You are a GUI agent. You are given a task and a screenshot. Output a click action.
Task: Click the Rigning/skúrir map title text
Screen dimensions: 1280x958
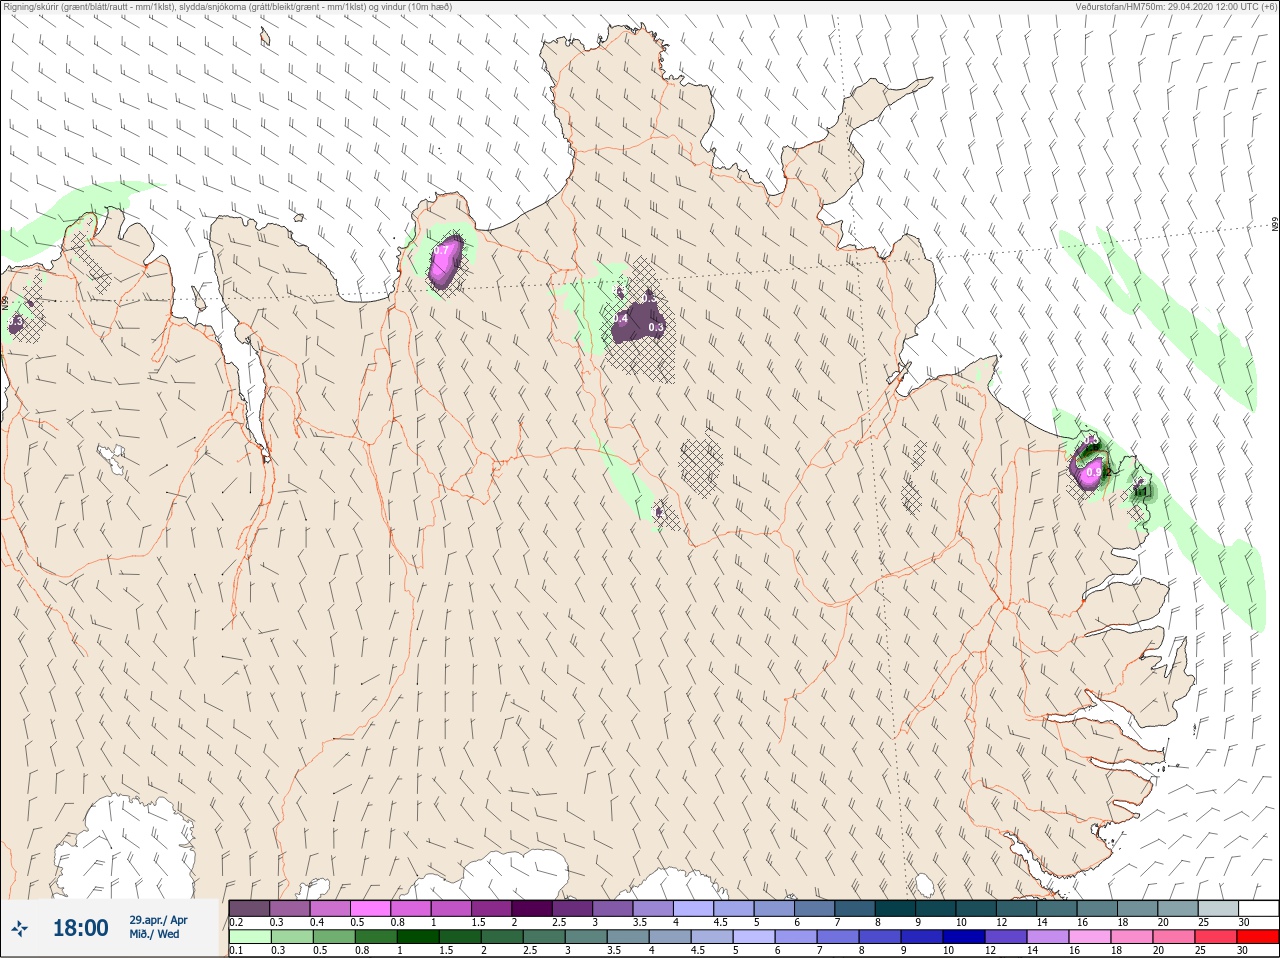pos(227,7)
